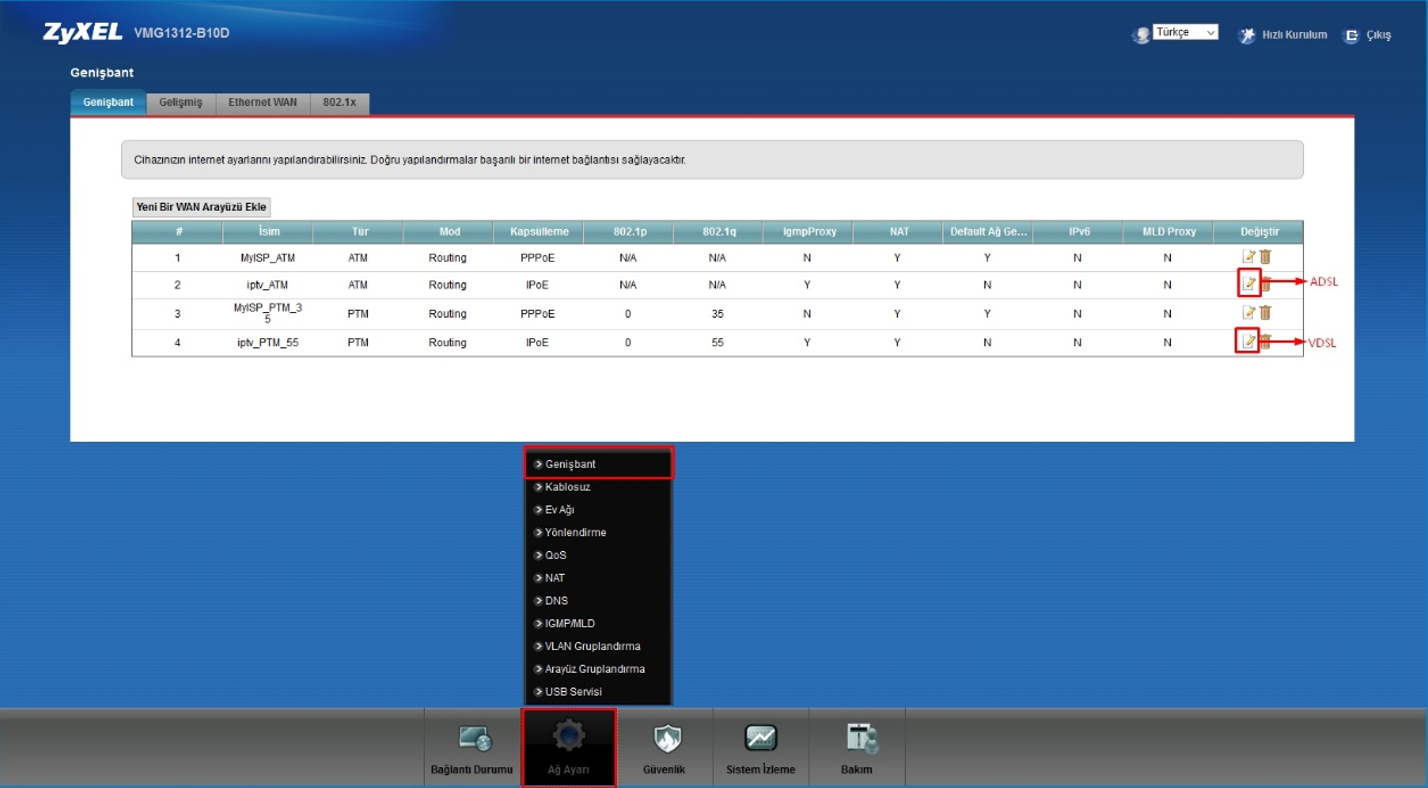Click the Default Ağ Ge... column header
This screenshot has height=788, width=1428.
pyautogui.click(x=988, y=232)
